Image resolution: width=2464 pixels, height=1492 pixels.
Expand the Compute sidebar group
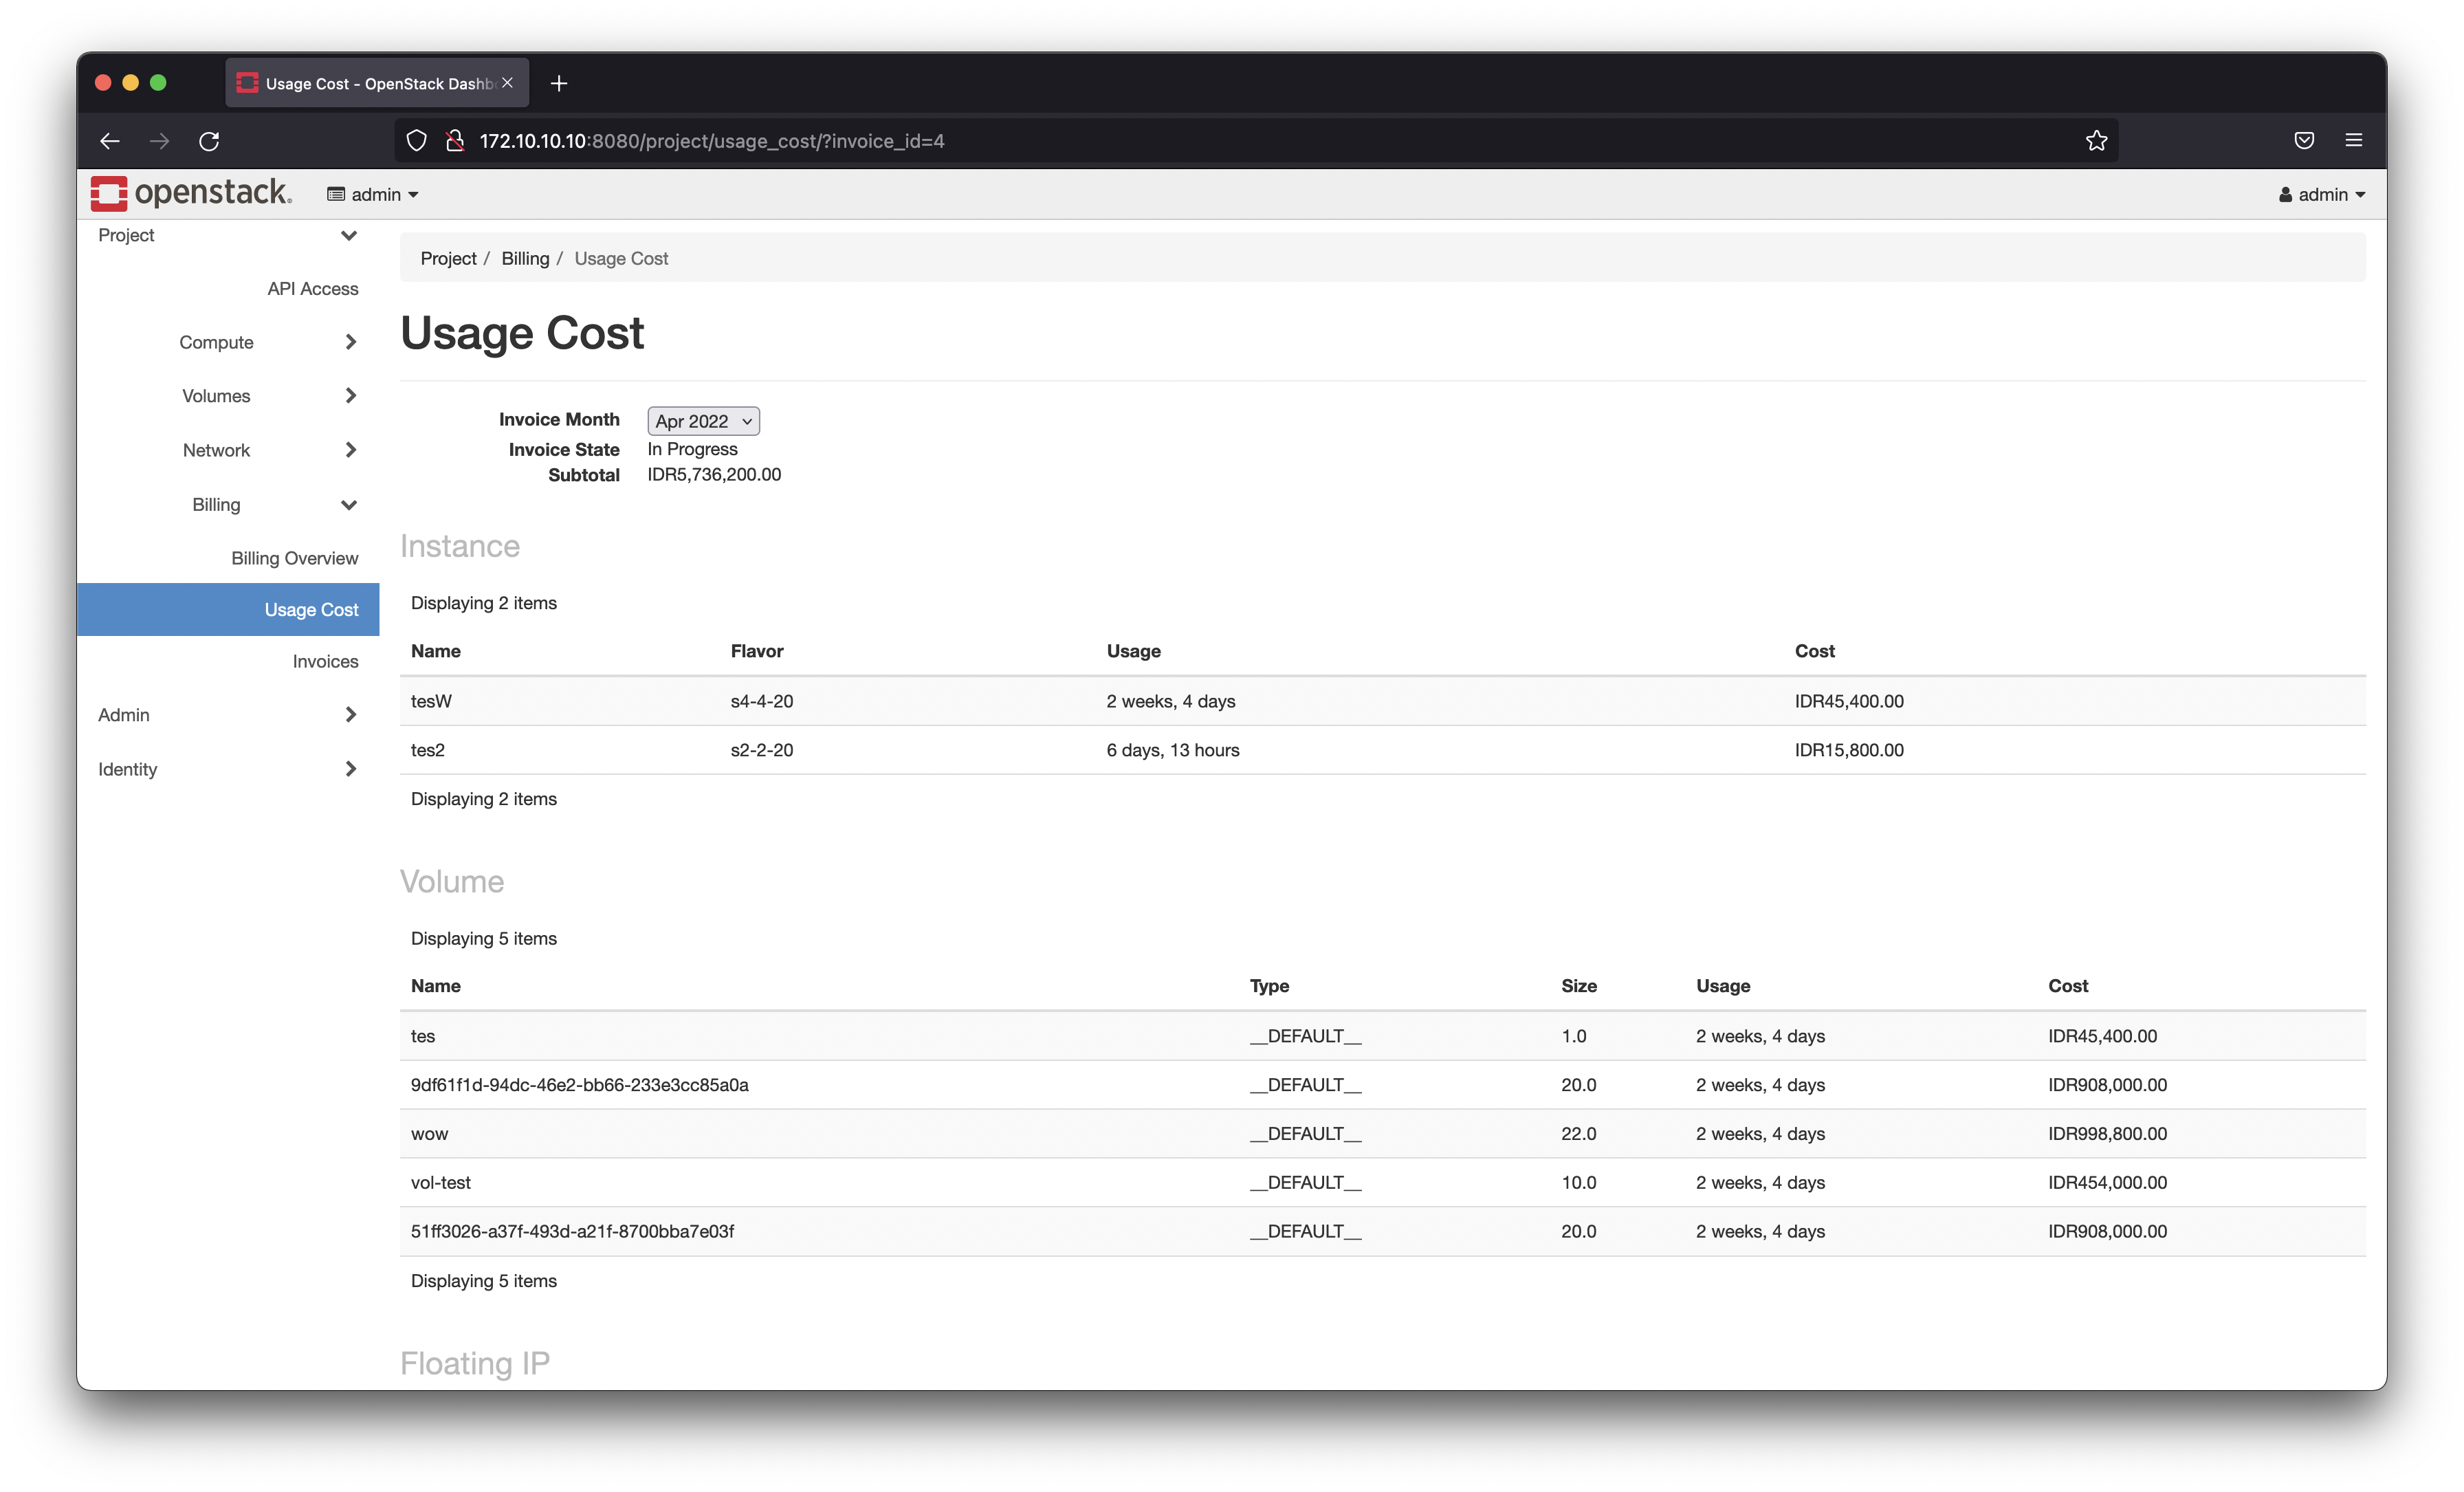(x=227, y=342)
